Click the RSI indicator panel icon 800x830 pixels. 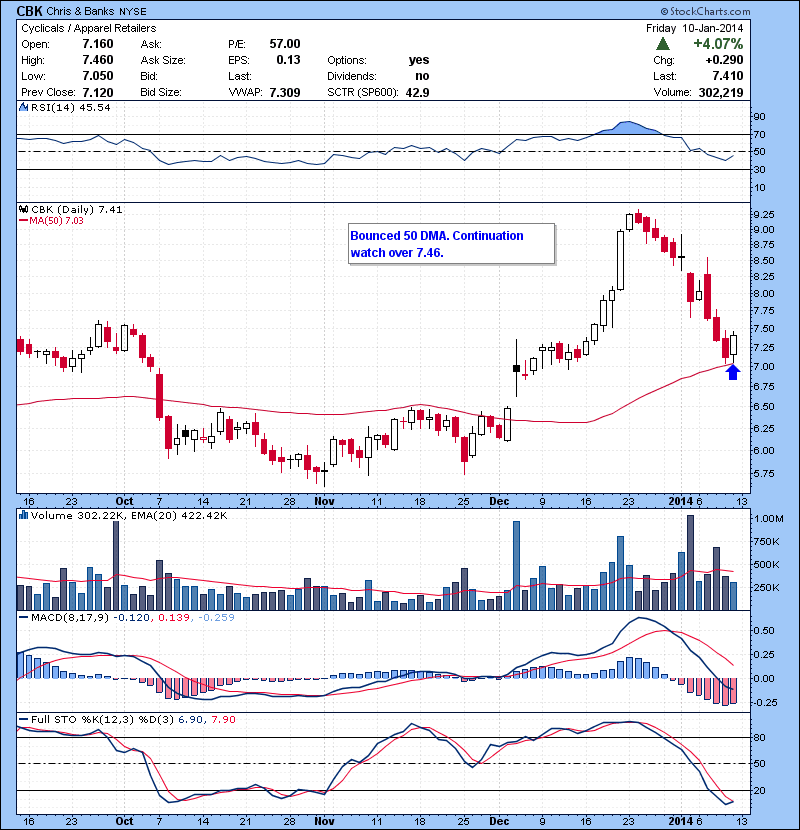23,107
